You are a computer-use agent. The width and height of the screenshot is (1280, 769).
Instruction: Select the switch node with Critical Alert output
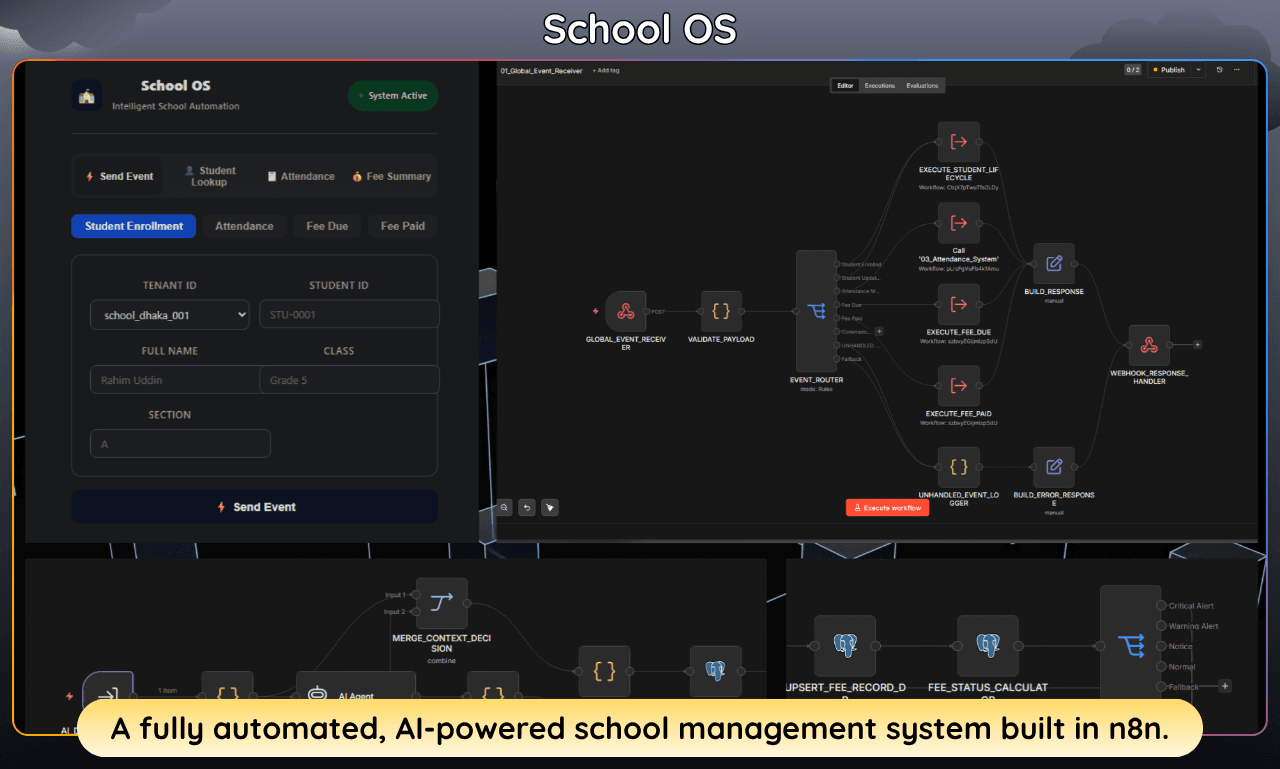tap(1131, 646)
